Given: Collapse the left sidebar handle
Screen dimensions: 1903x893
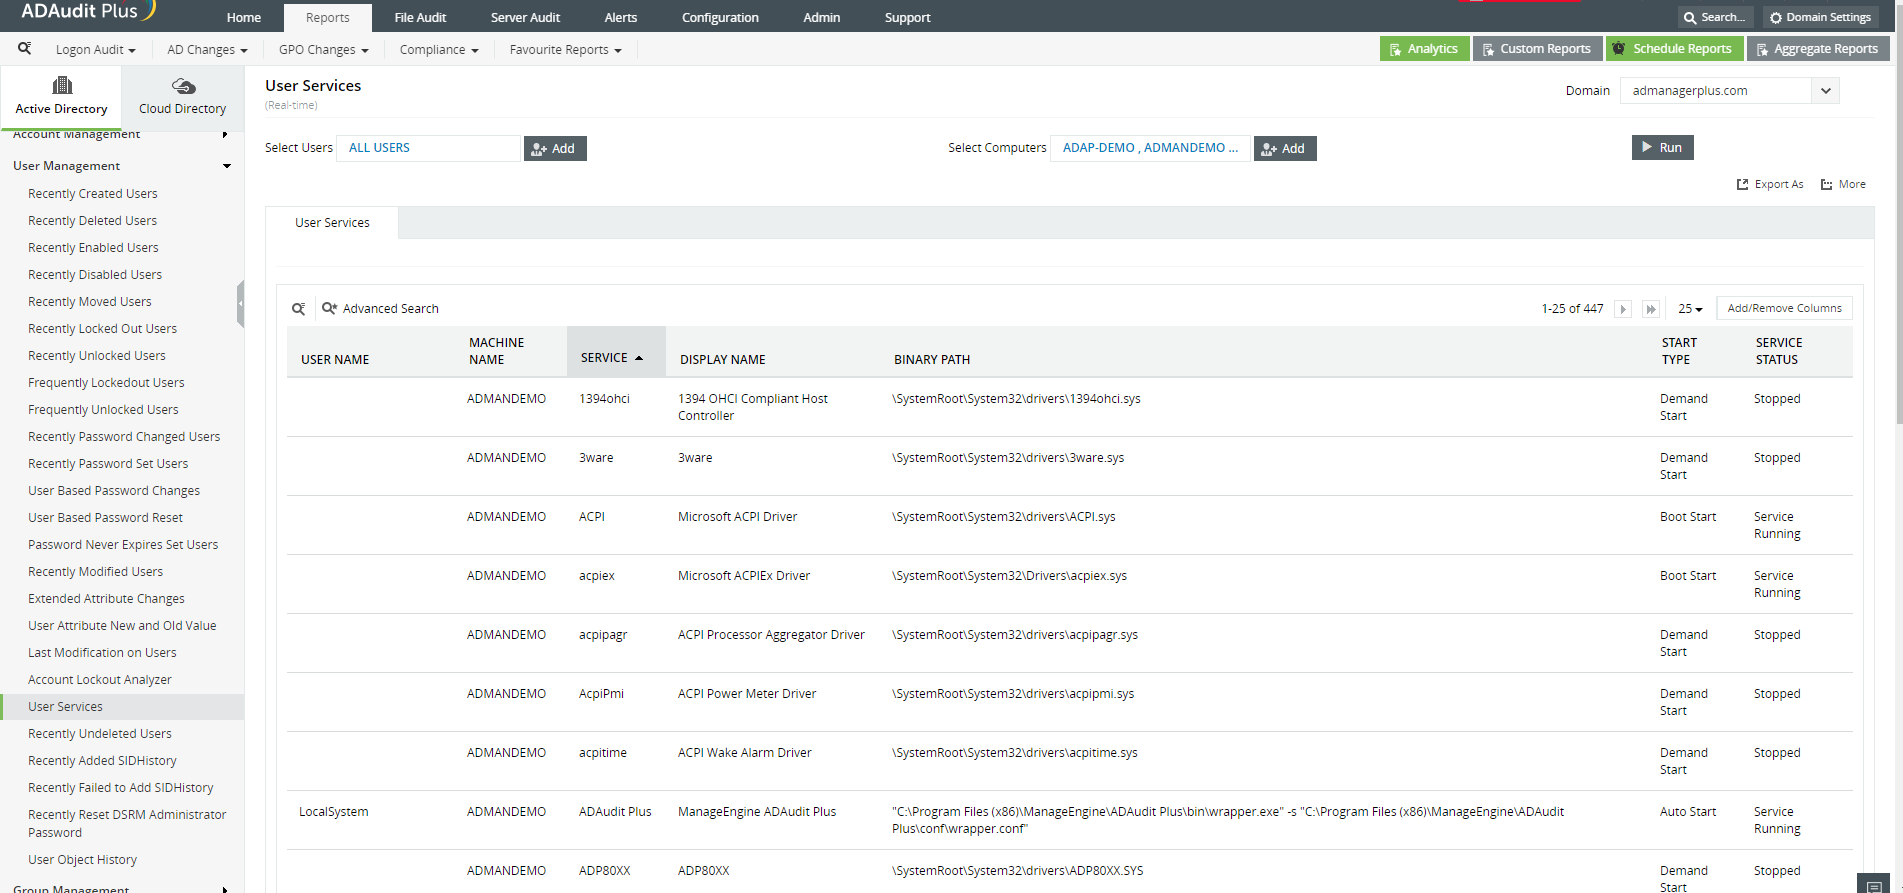Looking at the screenshot, I should click(240, 304).
